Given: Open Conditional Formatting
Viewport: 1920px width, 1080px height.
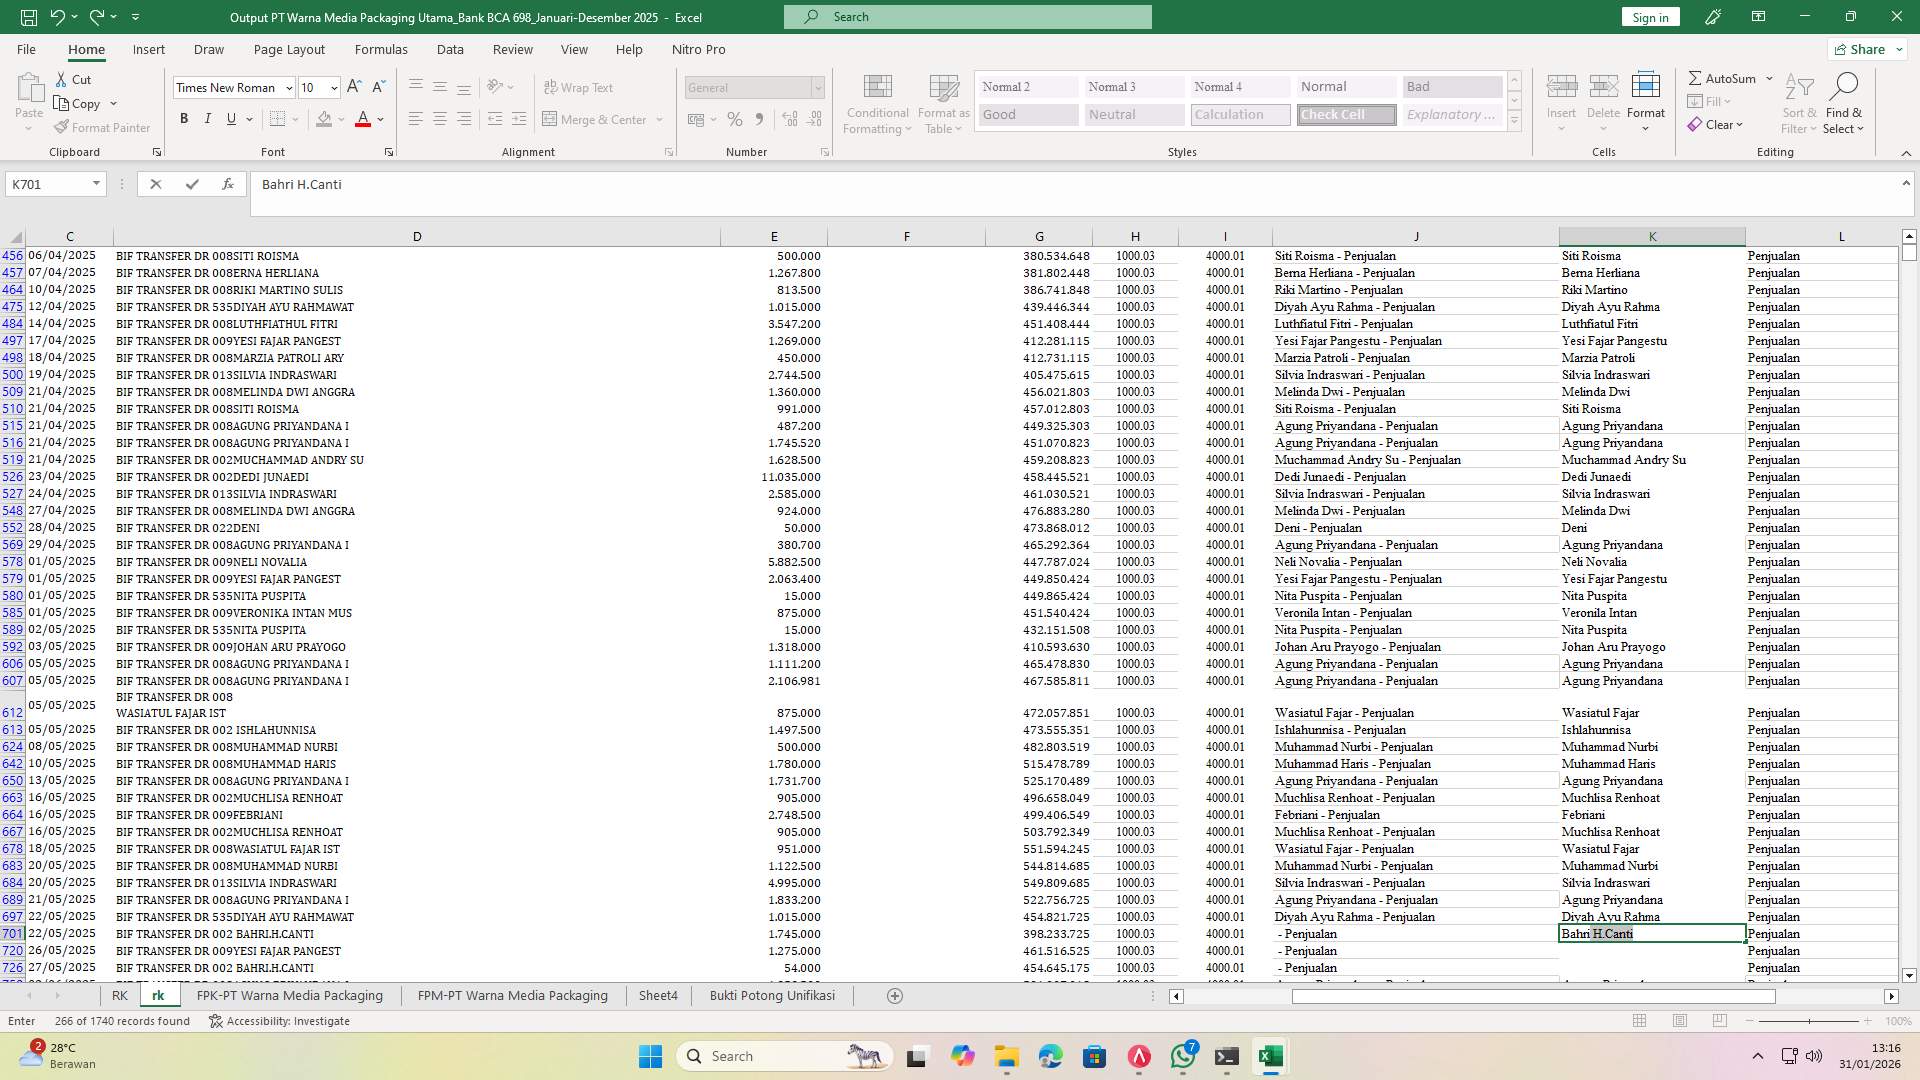Looking at the screenshot, I should 877,103.
